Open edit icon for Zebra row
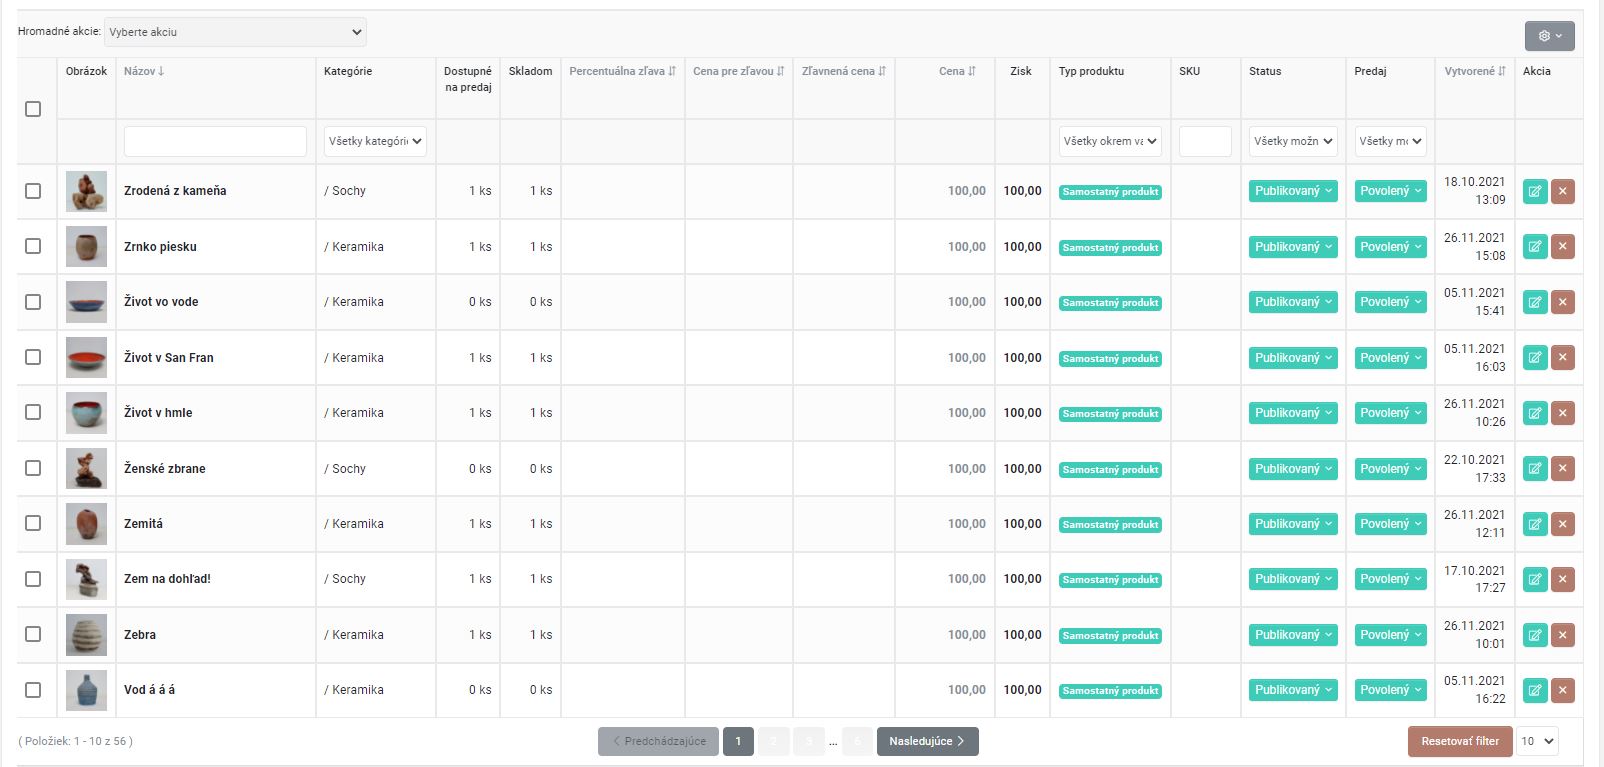This screenshot has height=767, width=1604. [x=1534, y=635]
